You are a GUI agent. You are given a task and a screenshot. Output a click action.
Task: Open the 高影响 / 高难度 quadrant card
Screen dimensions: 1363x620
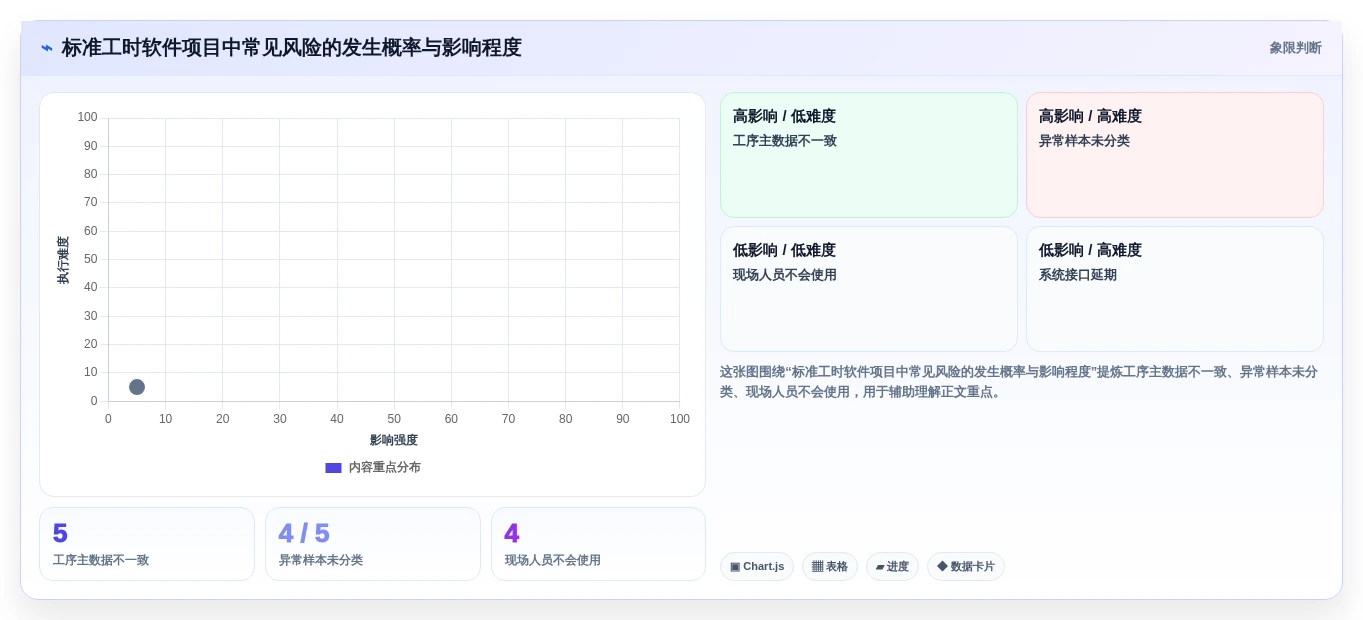1174,155
